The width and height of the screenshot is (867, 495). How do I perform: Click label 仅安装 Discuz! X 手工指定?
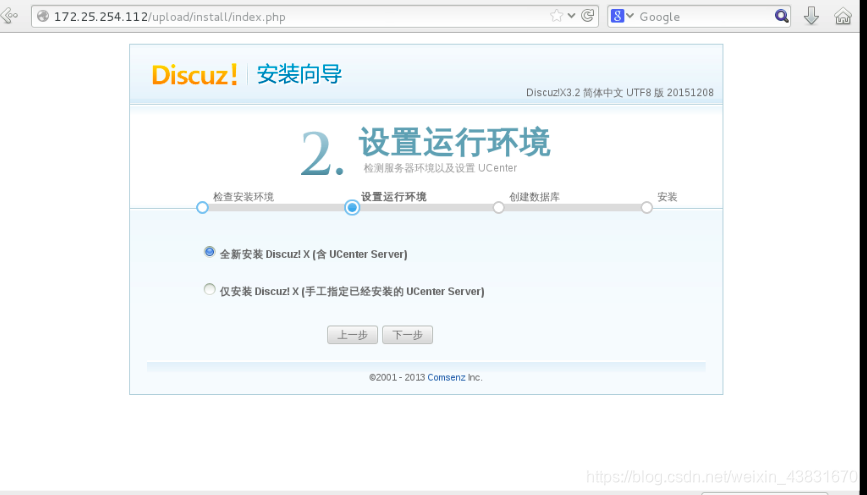pyautogui.click(x=352, y=291)
